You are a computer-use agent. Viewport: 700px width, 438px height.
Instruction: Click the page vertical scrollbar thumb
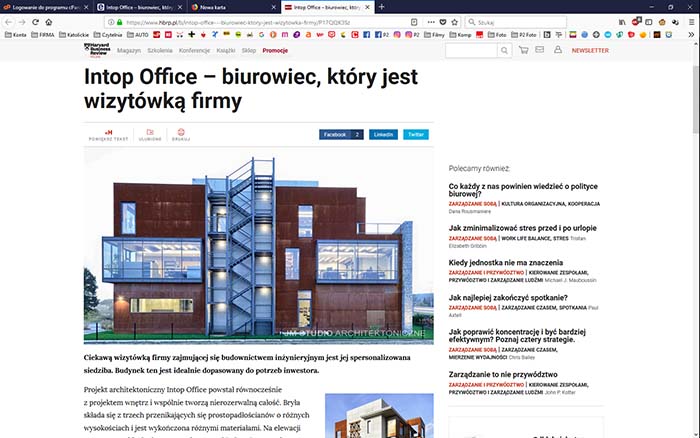point(696,99)
